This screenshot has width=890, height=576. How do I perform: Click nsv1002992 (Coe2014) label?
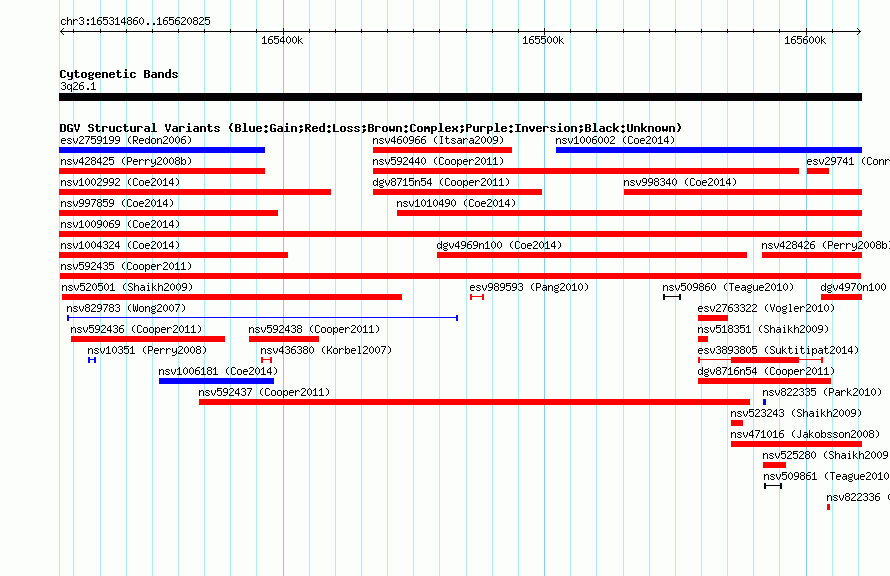click(120, 182)
